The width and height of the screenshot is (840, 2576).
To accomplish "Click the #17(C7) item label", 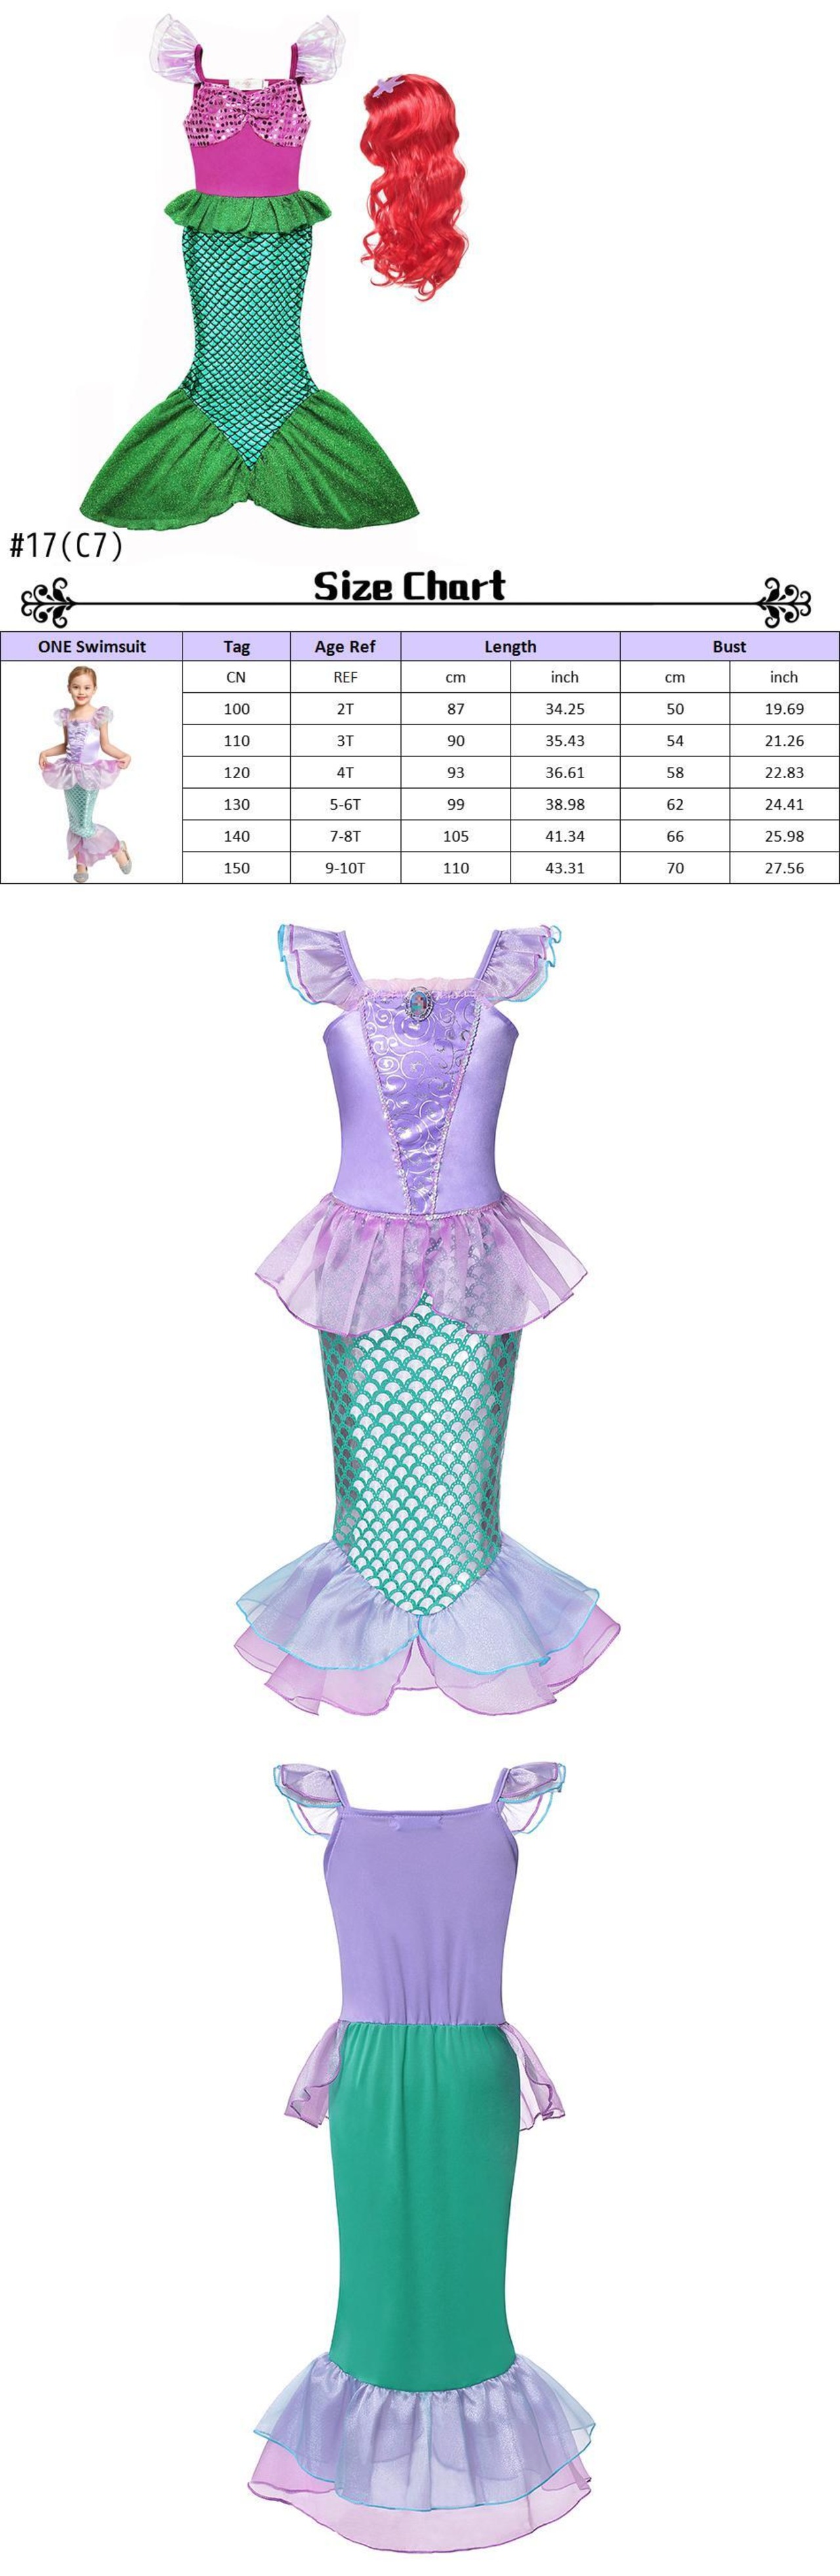I will [x=66, y=546].
